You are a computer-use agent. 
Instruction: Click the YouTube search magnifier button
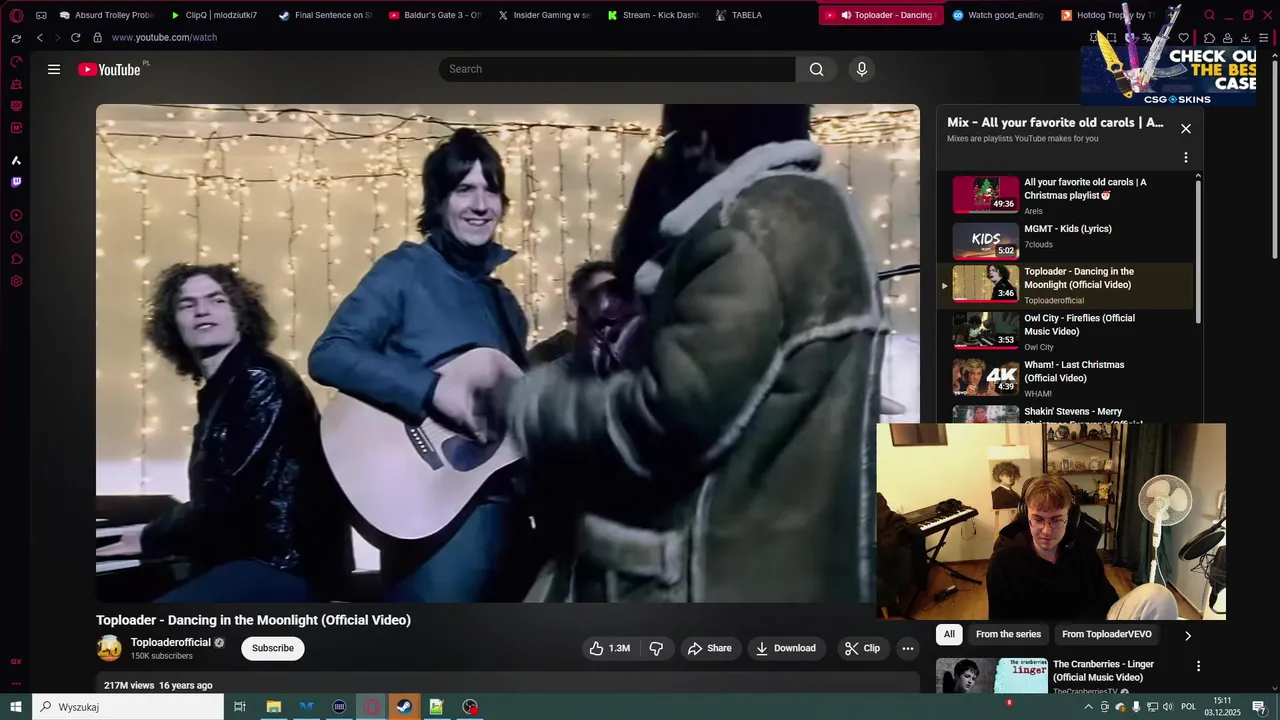[x=816, y=69]
